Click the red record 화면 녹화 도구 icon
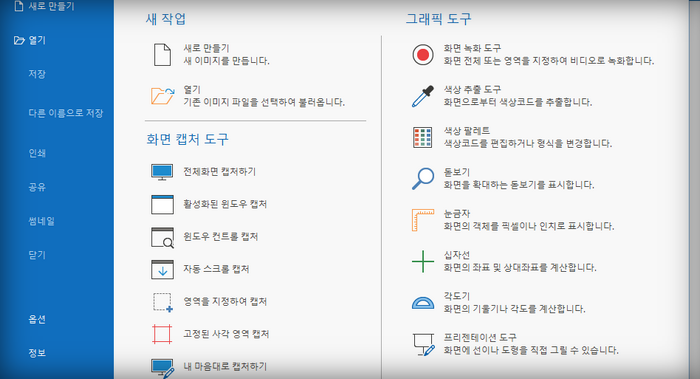Viewport: 700px width, 379px height. point(422,54)
